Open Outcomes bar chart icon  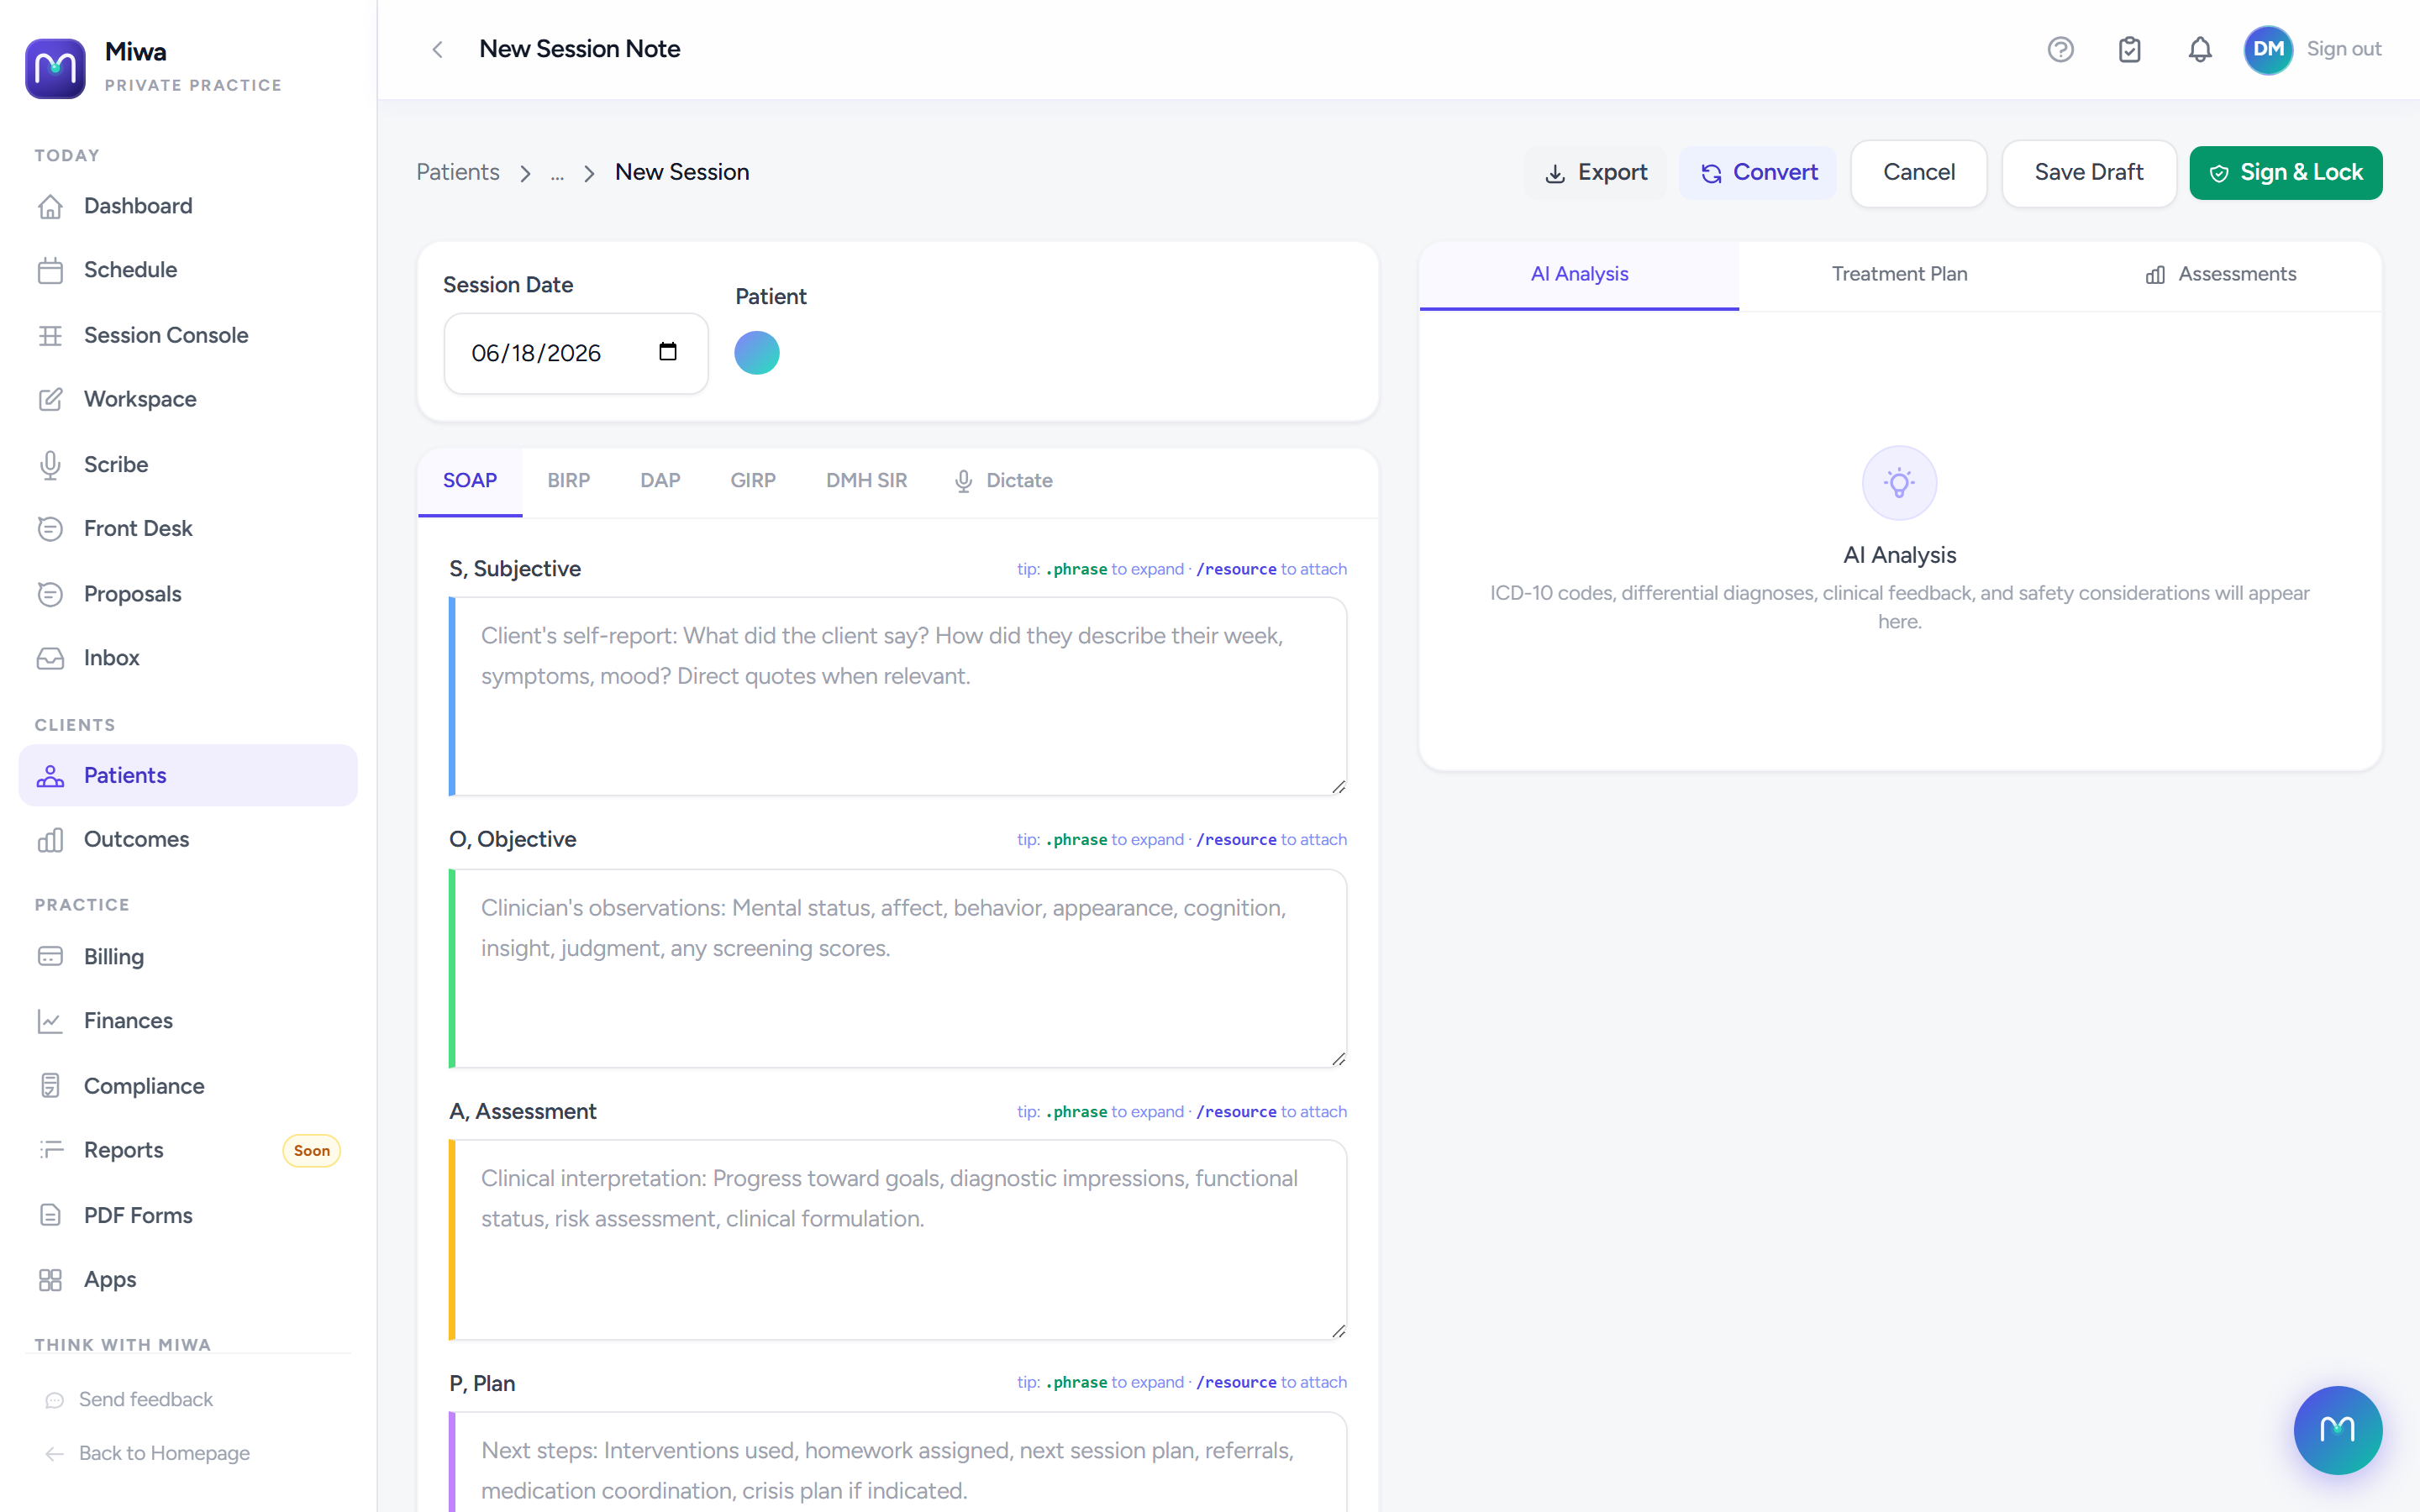tap(50, 839)
